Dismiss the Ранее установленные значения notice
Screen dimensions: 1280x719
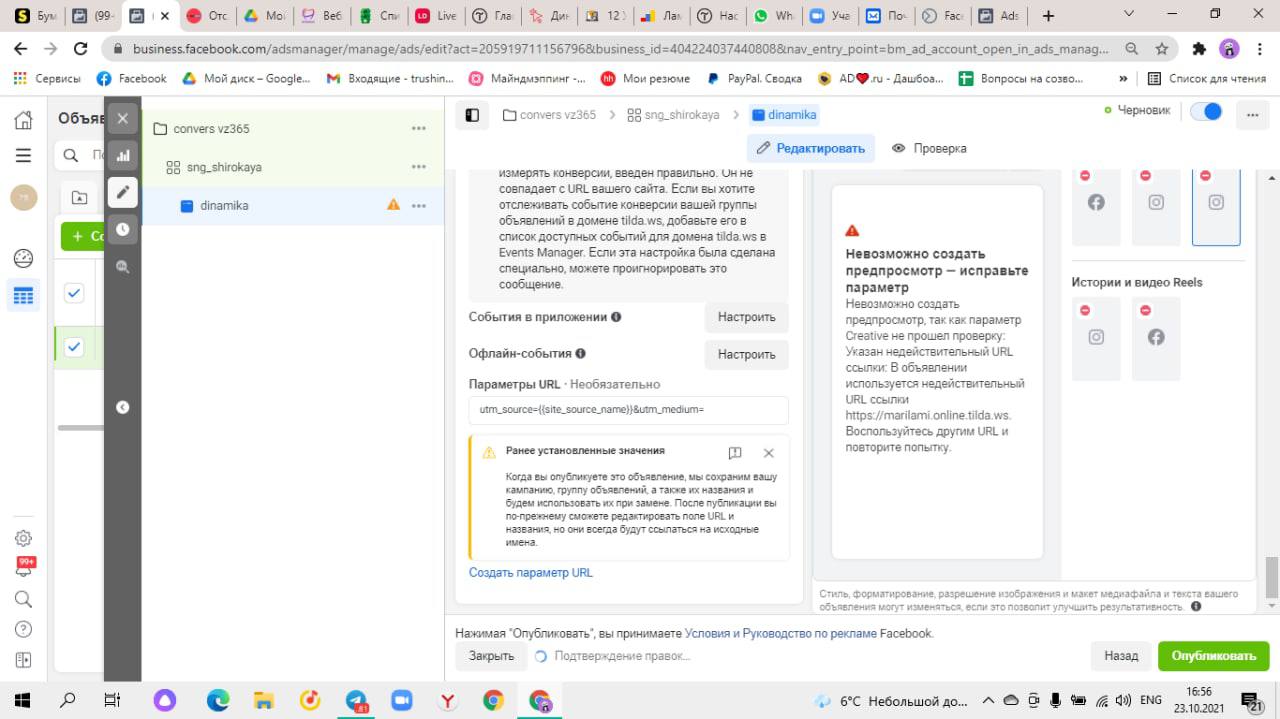click(768, 452)
